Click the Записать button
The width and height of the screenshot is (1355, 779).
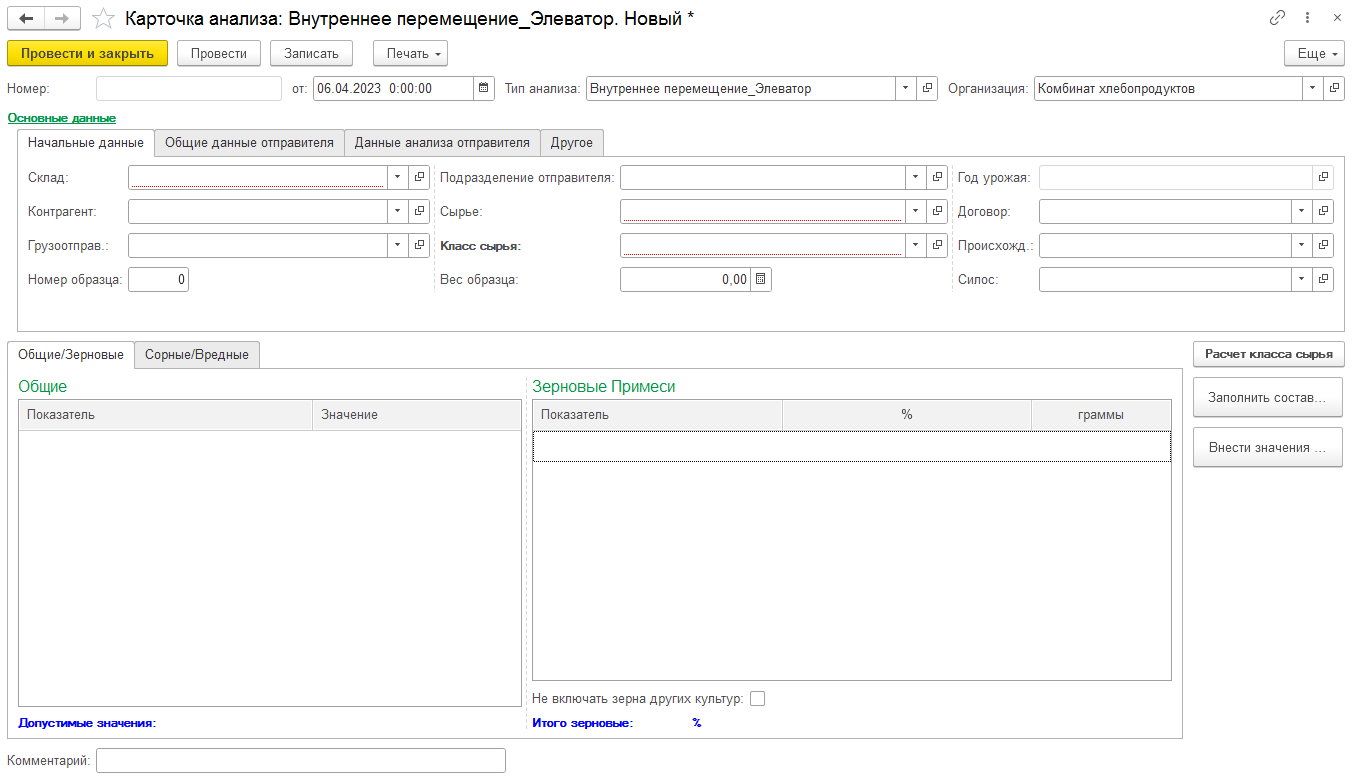(x=311, y=53)
